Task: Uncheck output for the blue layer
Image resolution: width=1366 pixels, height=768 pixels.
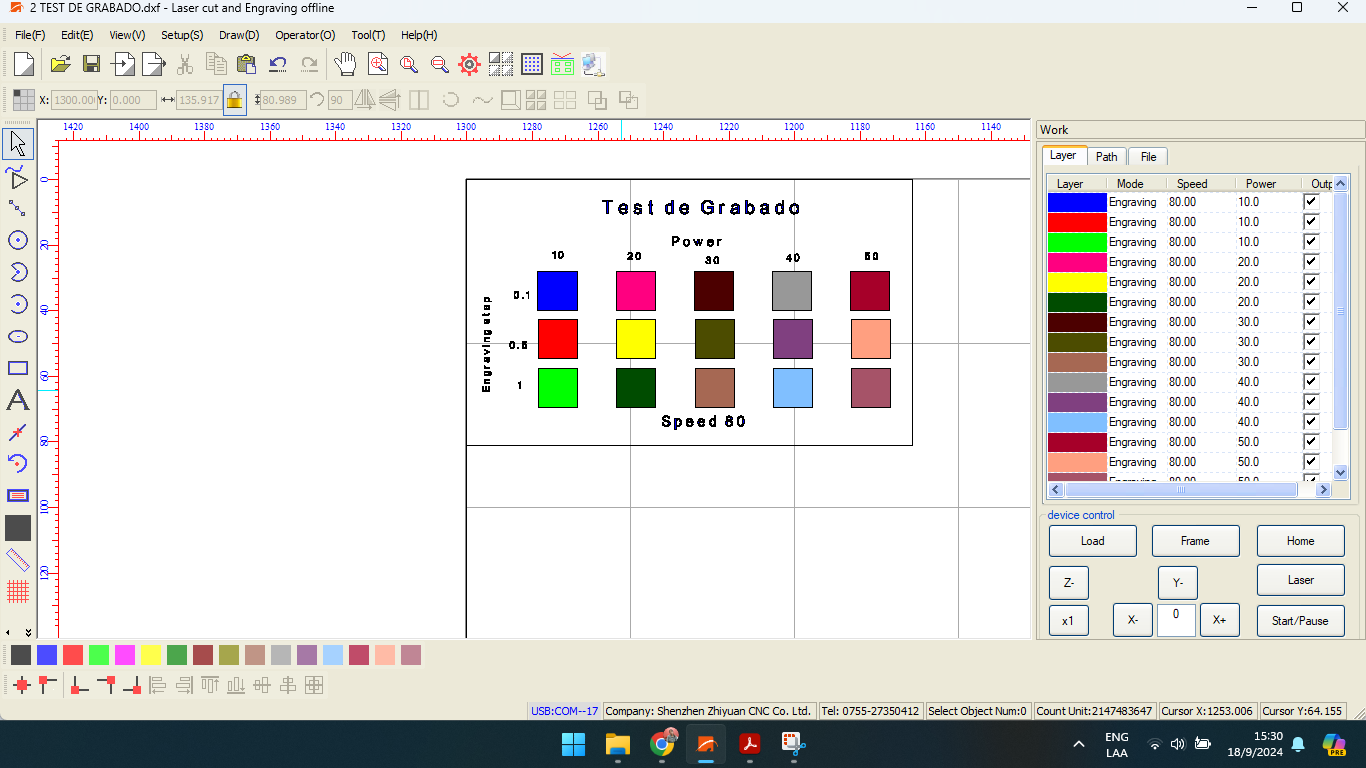Action: coord(1311,202)
